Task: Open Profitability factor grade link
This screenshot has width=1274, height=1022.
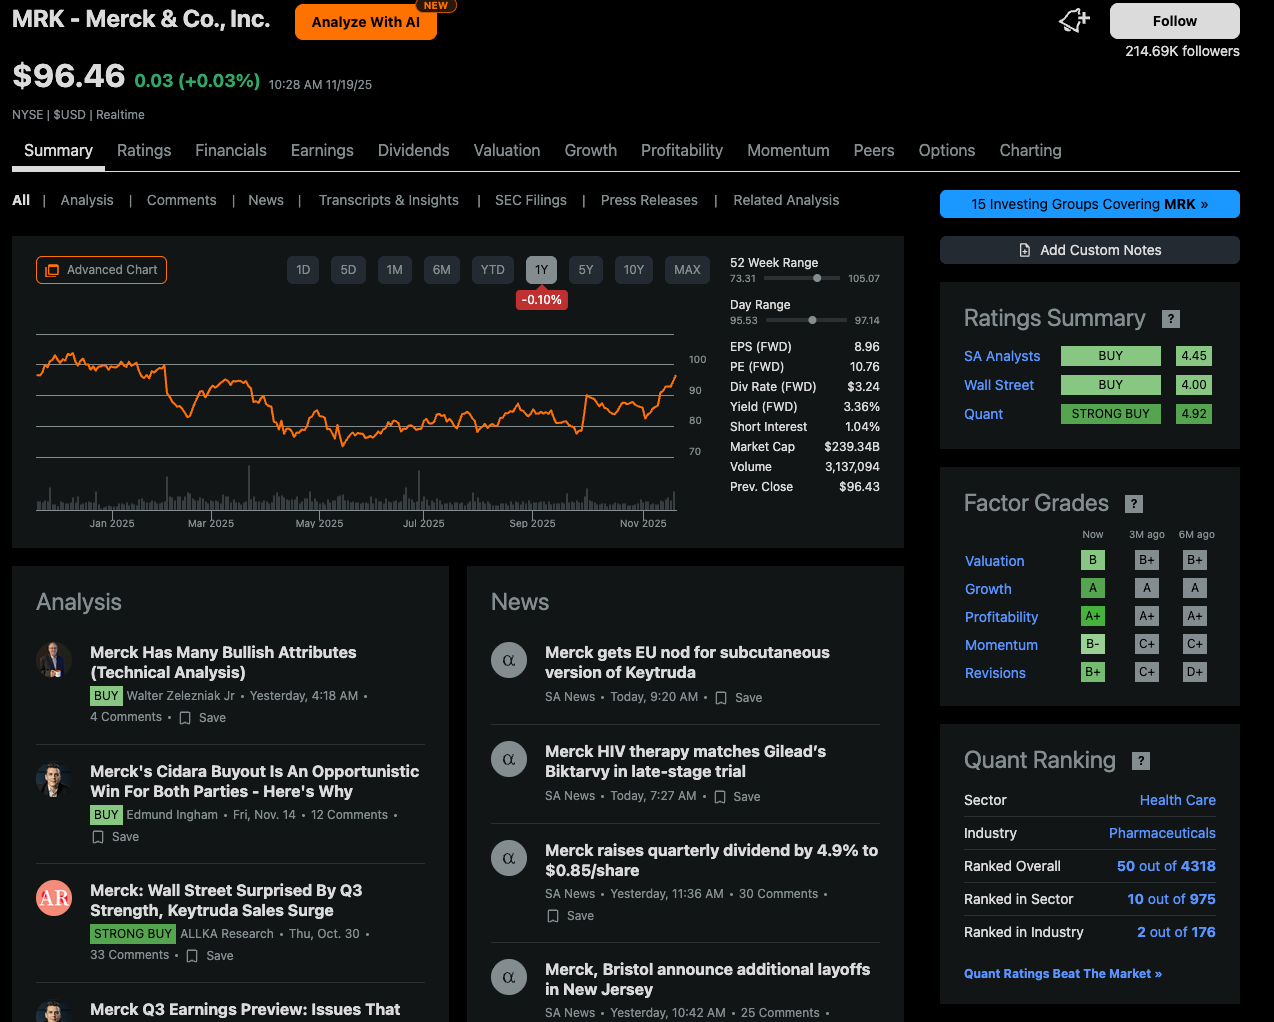Action: [1002, 617]
